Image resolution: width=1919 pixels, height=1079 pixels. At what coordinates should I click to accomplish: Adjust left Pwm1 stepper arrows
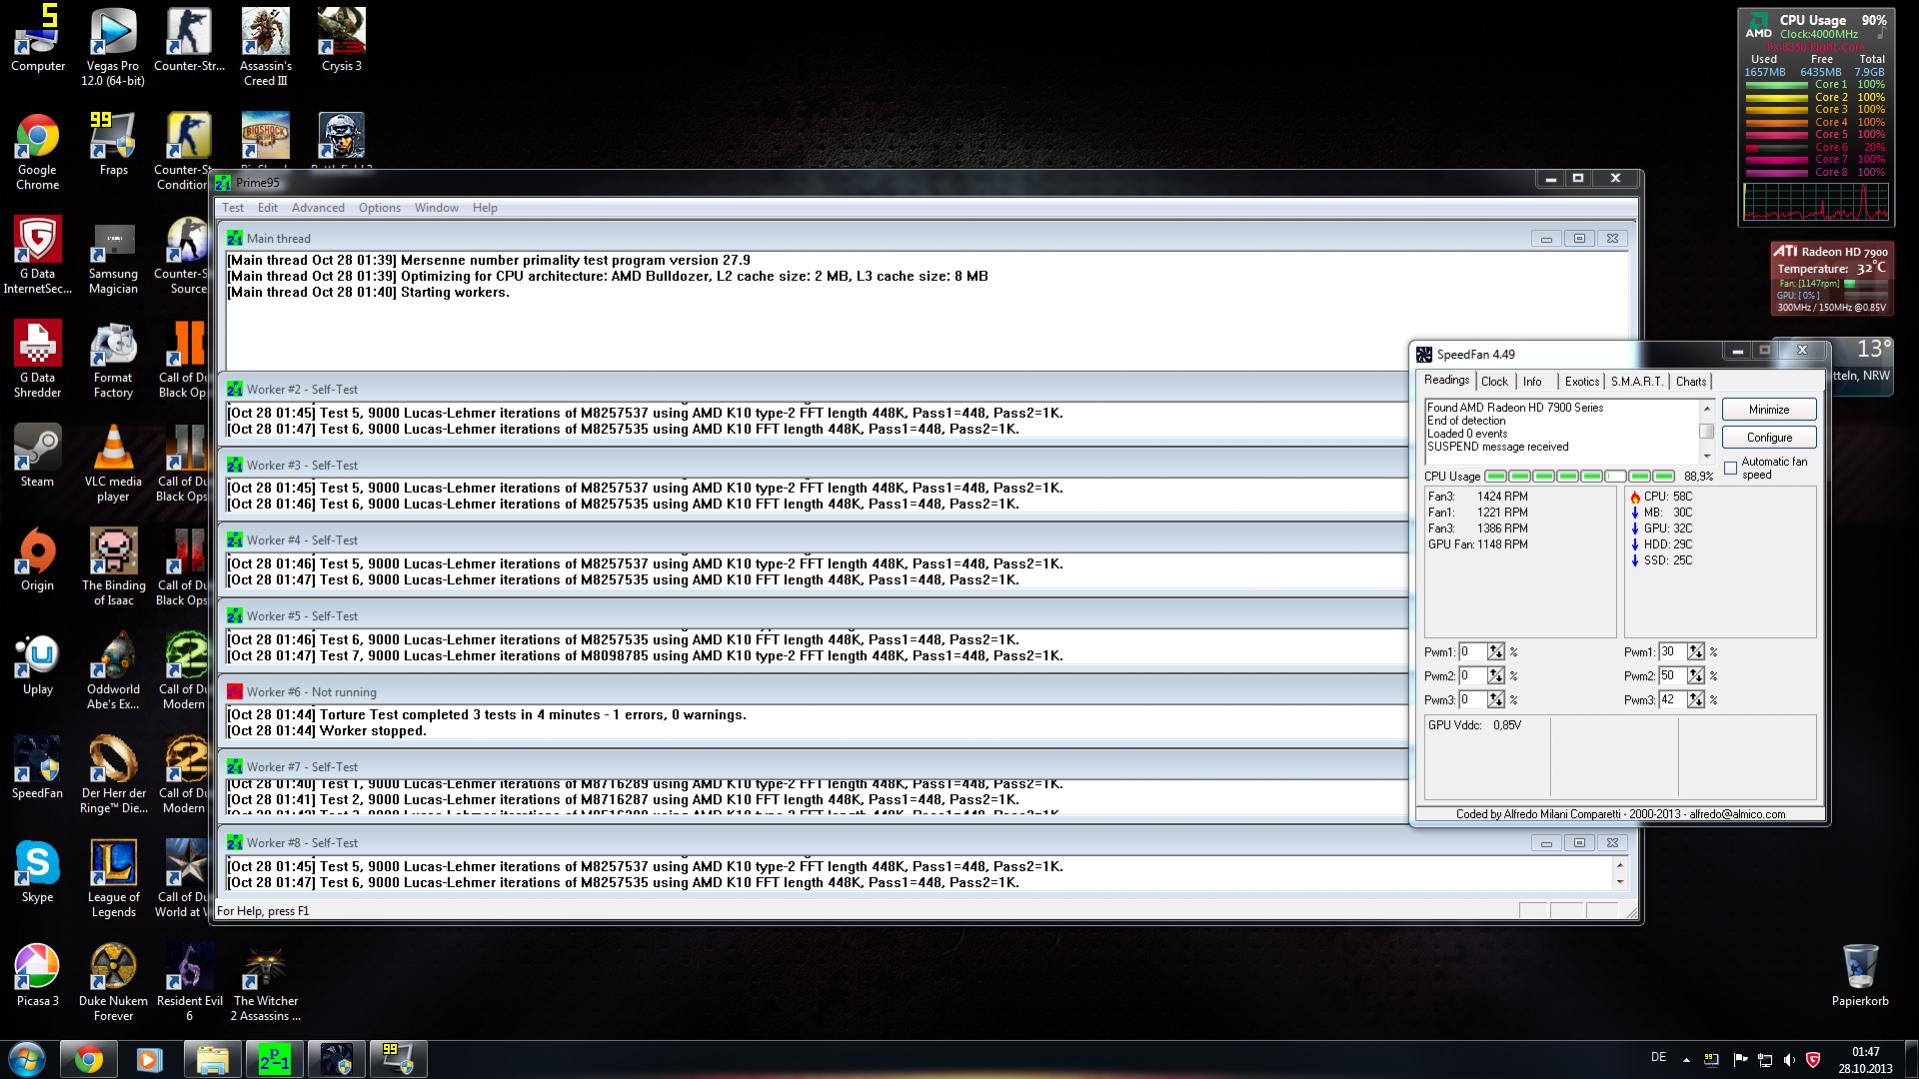1495,652
